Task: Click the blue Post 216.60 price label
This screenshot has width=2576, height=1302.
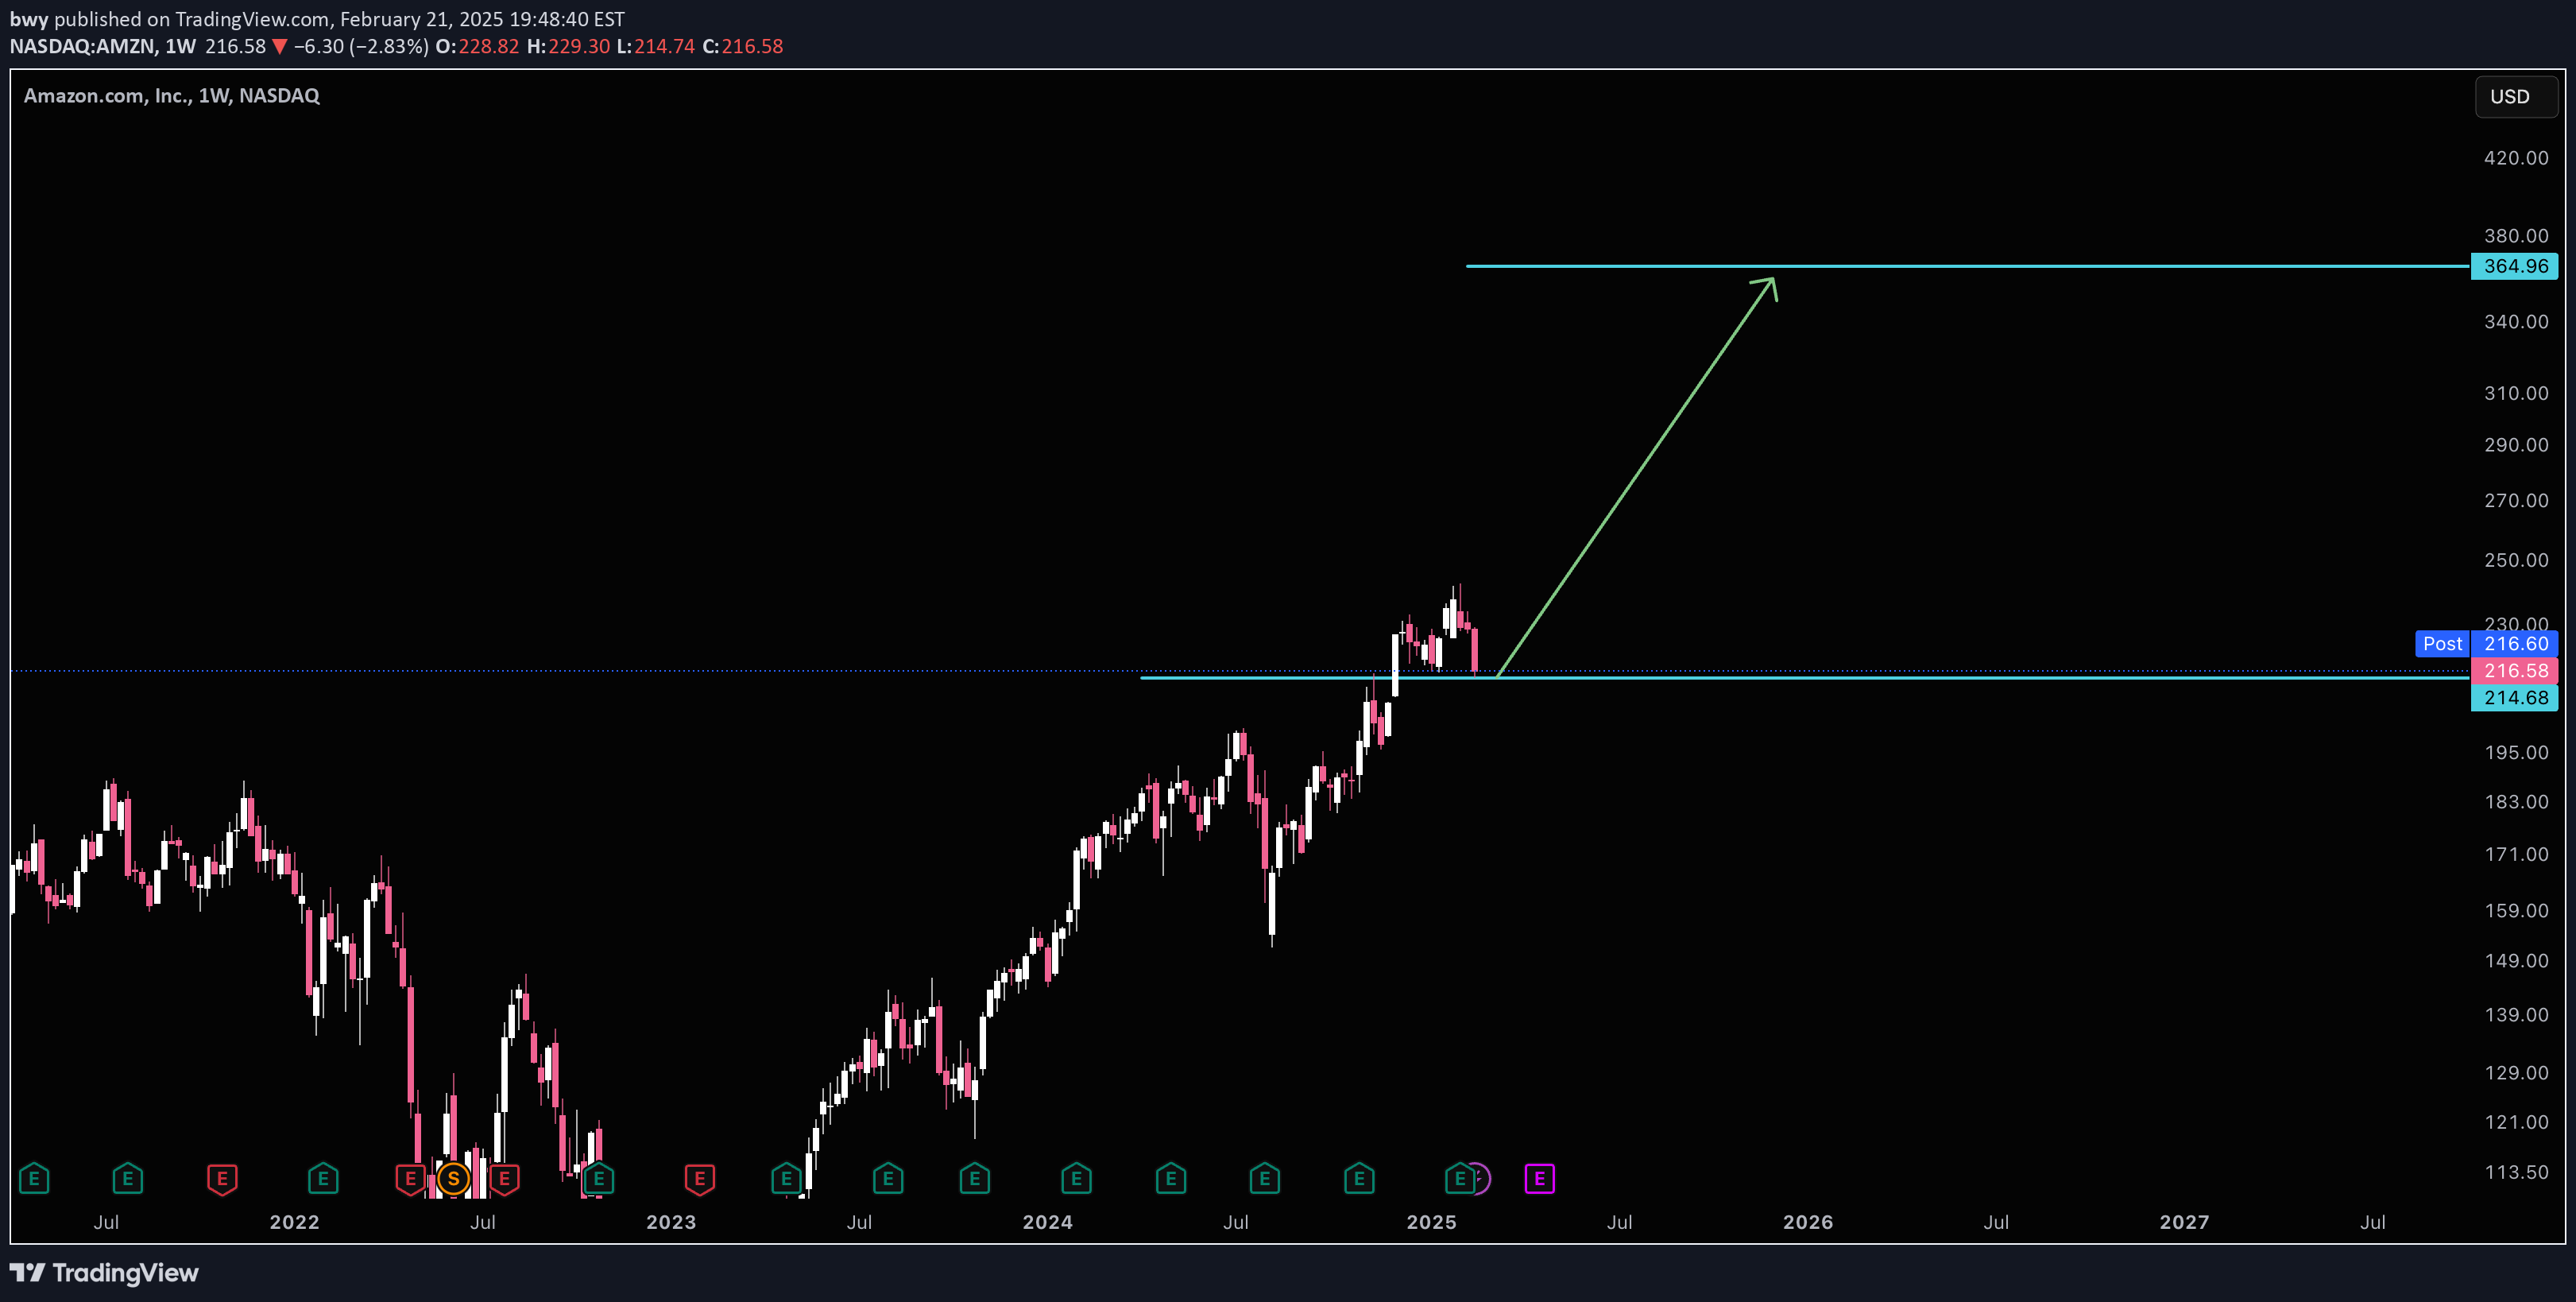Action: [2486, 644]
